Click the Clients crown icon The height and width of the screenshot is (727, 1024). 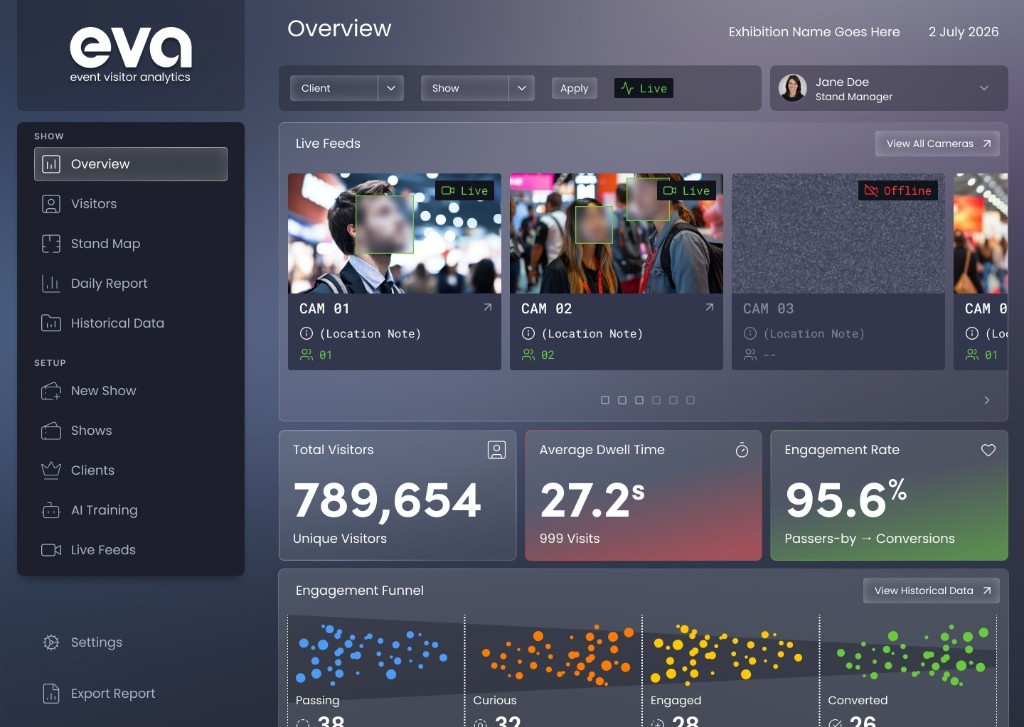point(51,470)
